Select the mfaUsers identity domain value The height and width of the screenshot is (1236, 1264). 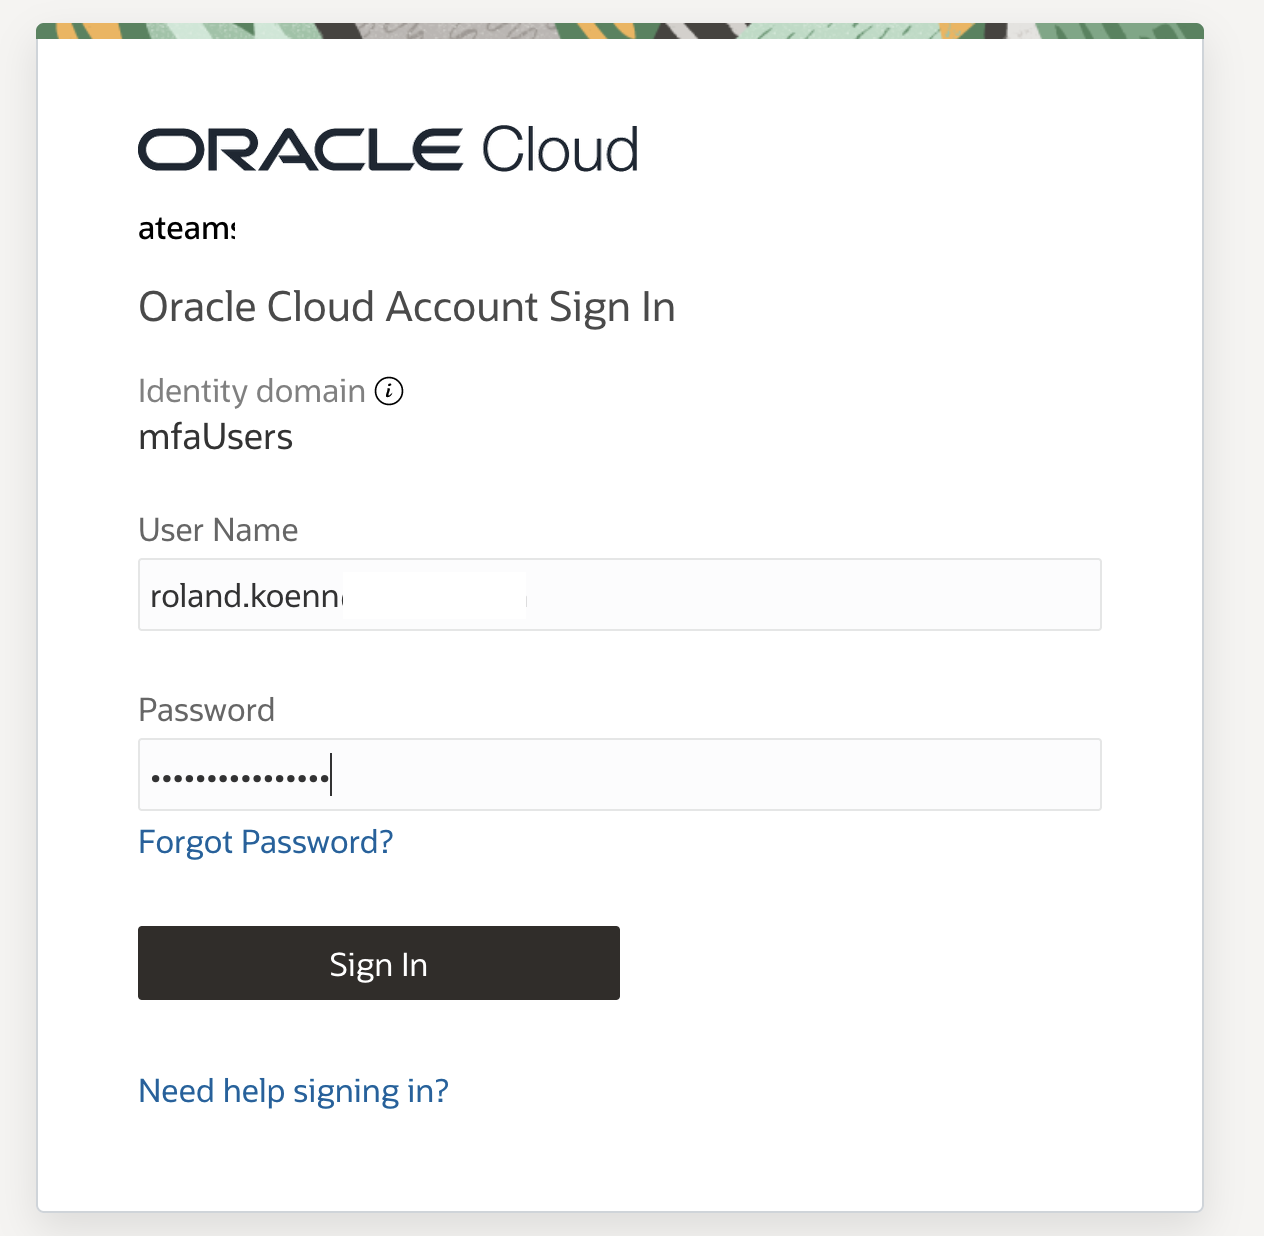pyautogui.click(x=215, y=437)
